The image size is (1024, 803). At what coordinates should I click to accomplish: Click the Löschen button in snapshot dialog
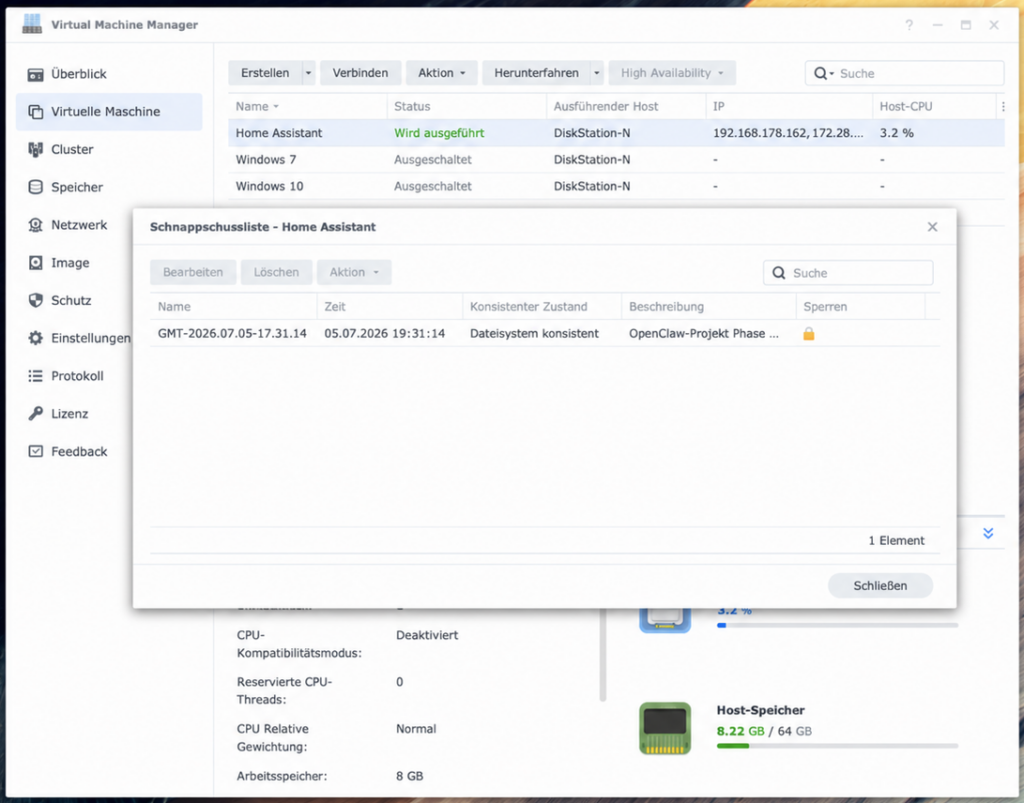pos(276,272)
